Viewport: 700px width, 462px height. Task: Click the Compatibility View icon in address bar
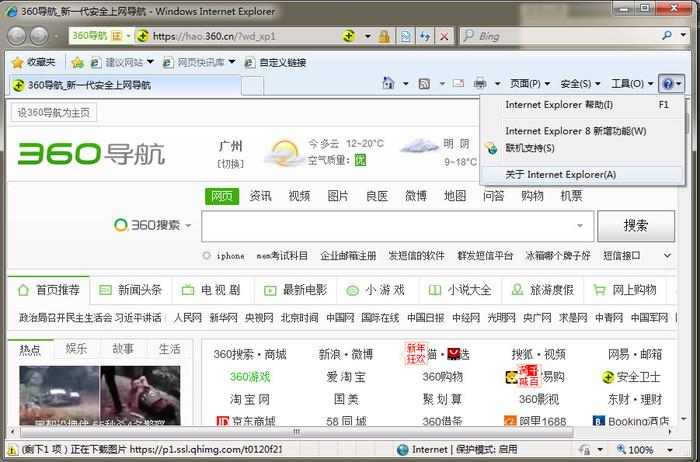pos(405,36)
